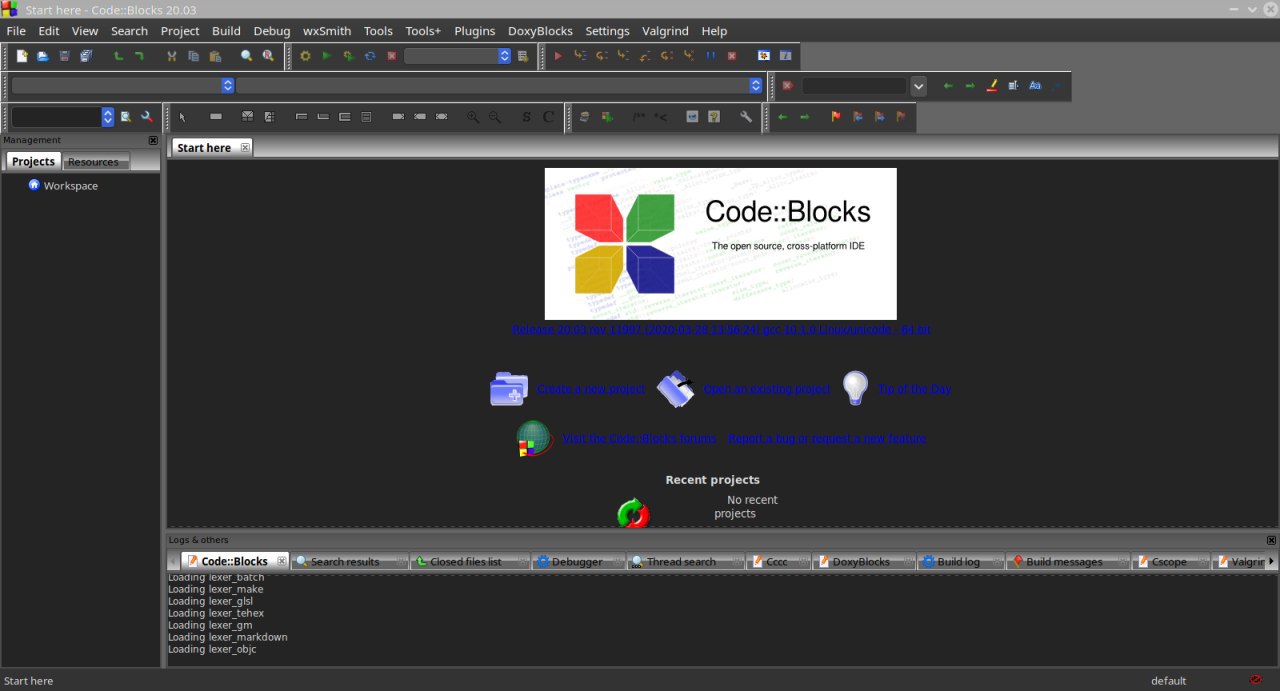
Task: Click the Stop debugger icon
Action: click(x=732, y=56)
